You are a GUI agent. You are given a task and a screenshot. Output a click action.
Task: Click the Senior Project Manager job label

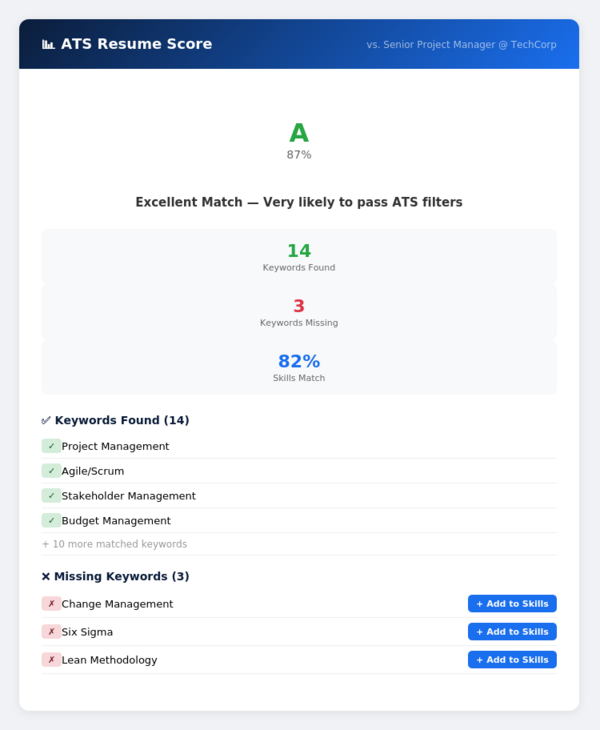click(461, 45)
